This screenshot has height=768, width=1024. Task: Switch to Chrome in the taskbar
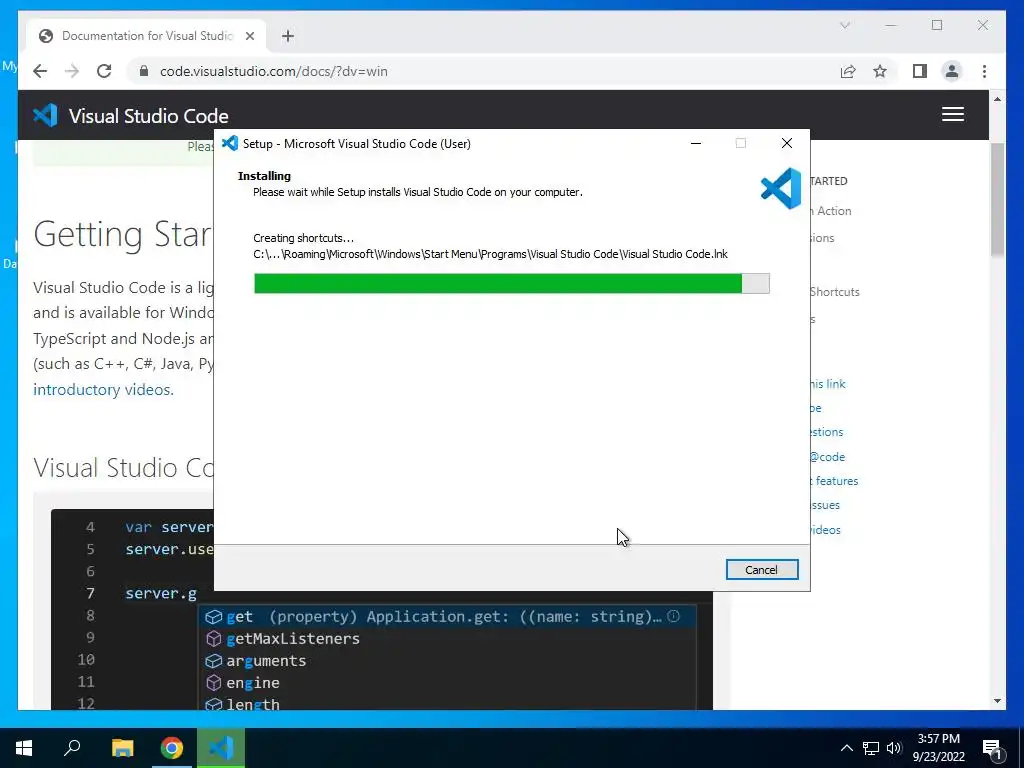(172, 748)
